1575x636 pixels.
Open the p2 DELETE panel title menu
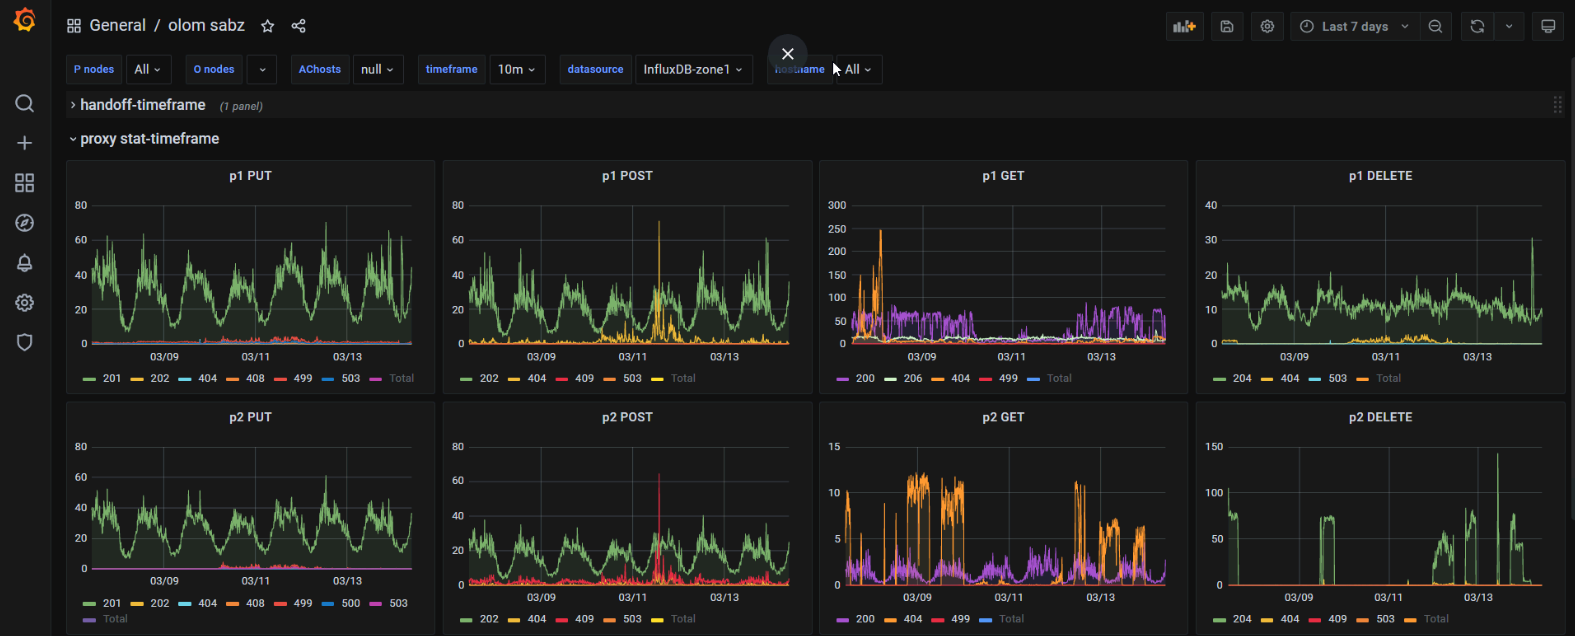[1380, 417]
